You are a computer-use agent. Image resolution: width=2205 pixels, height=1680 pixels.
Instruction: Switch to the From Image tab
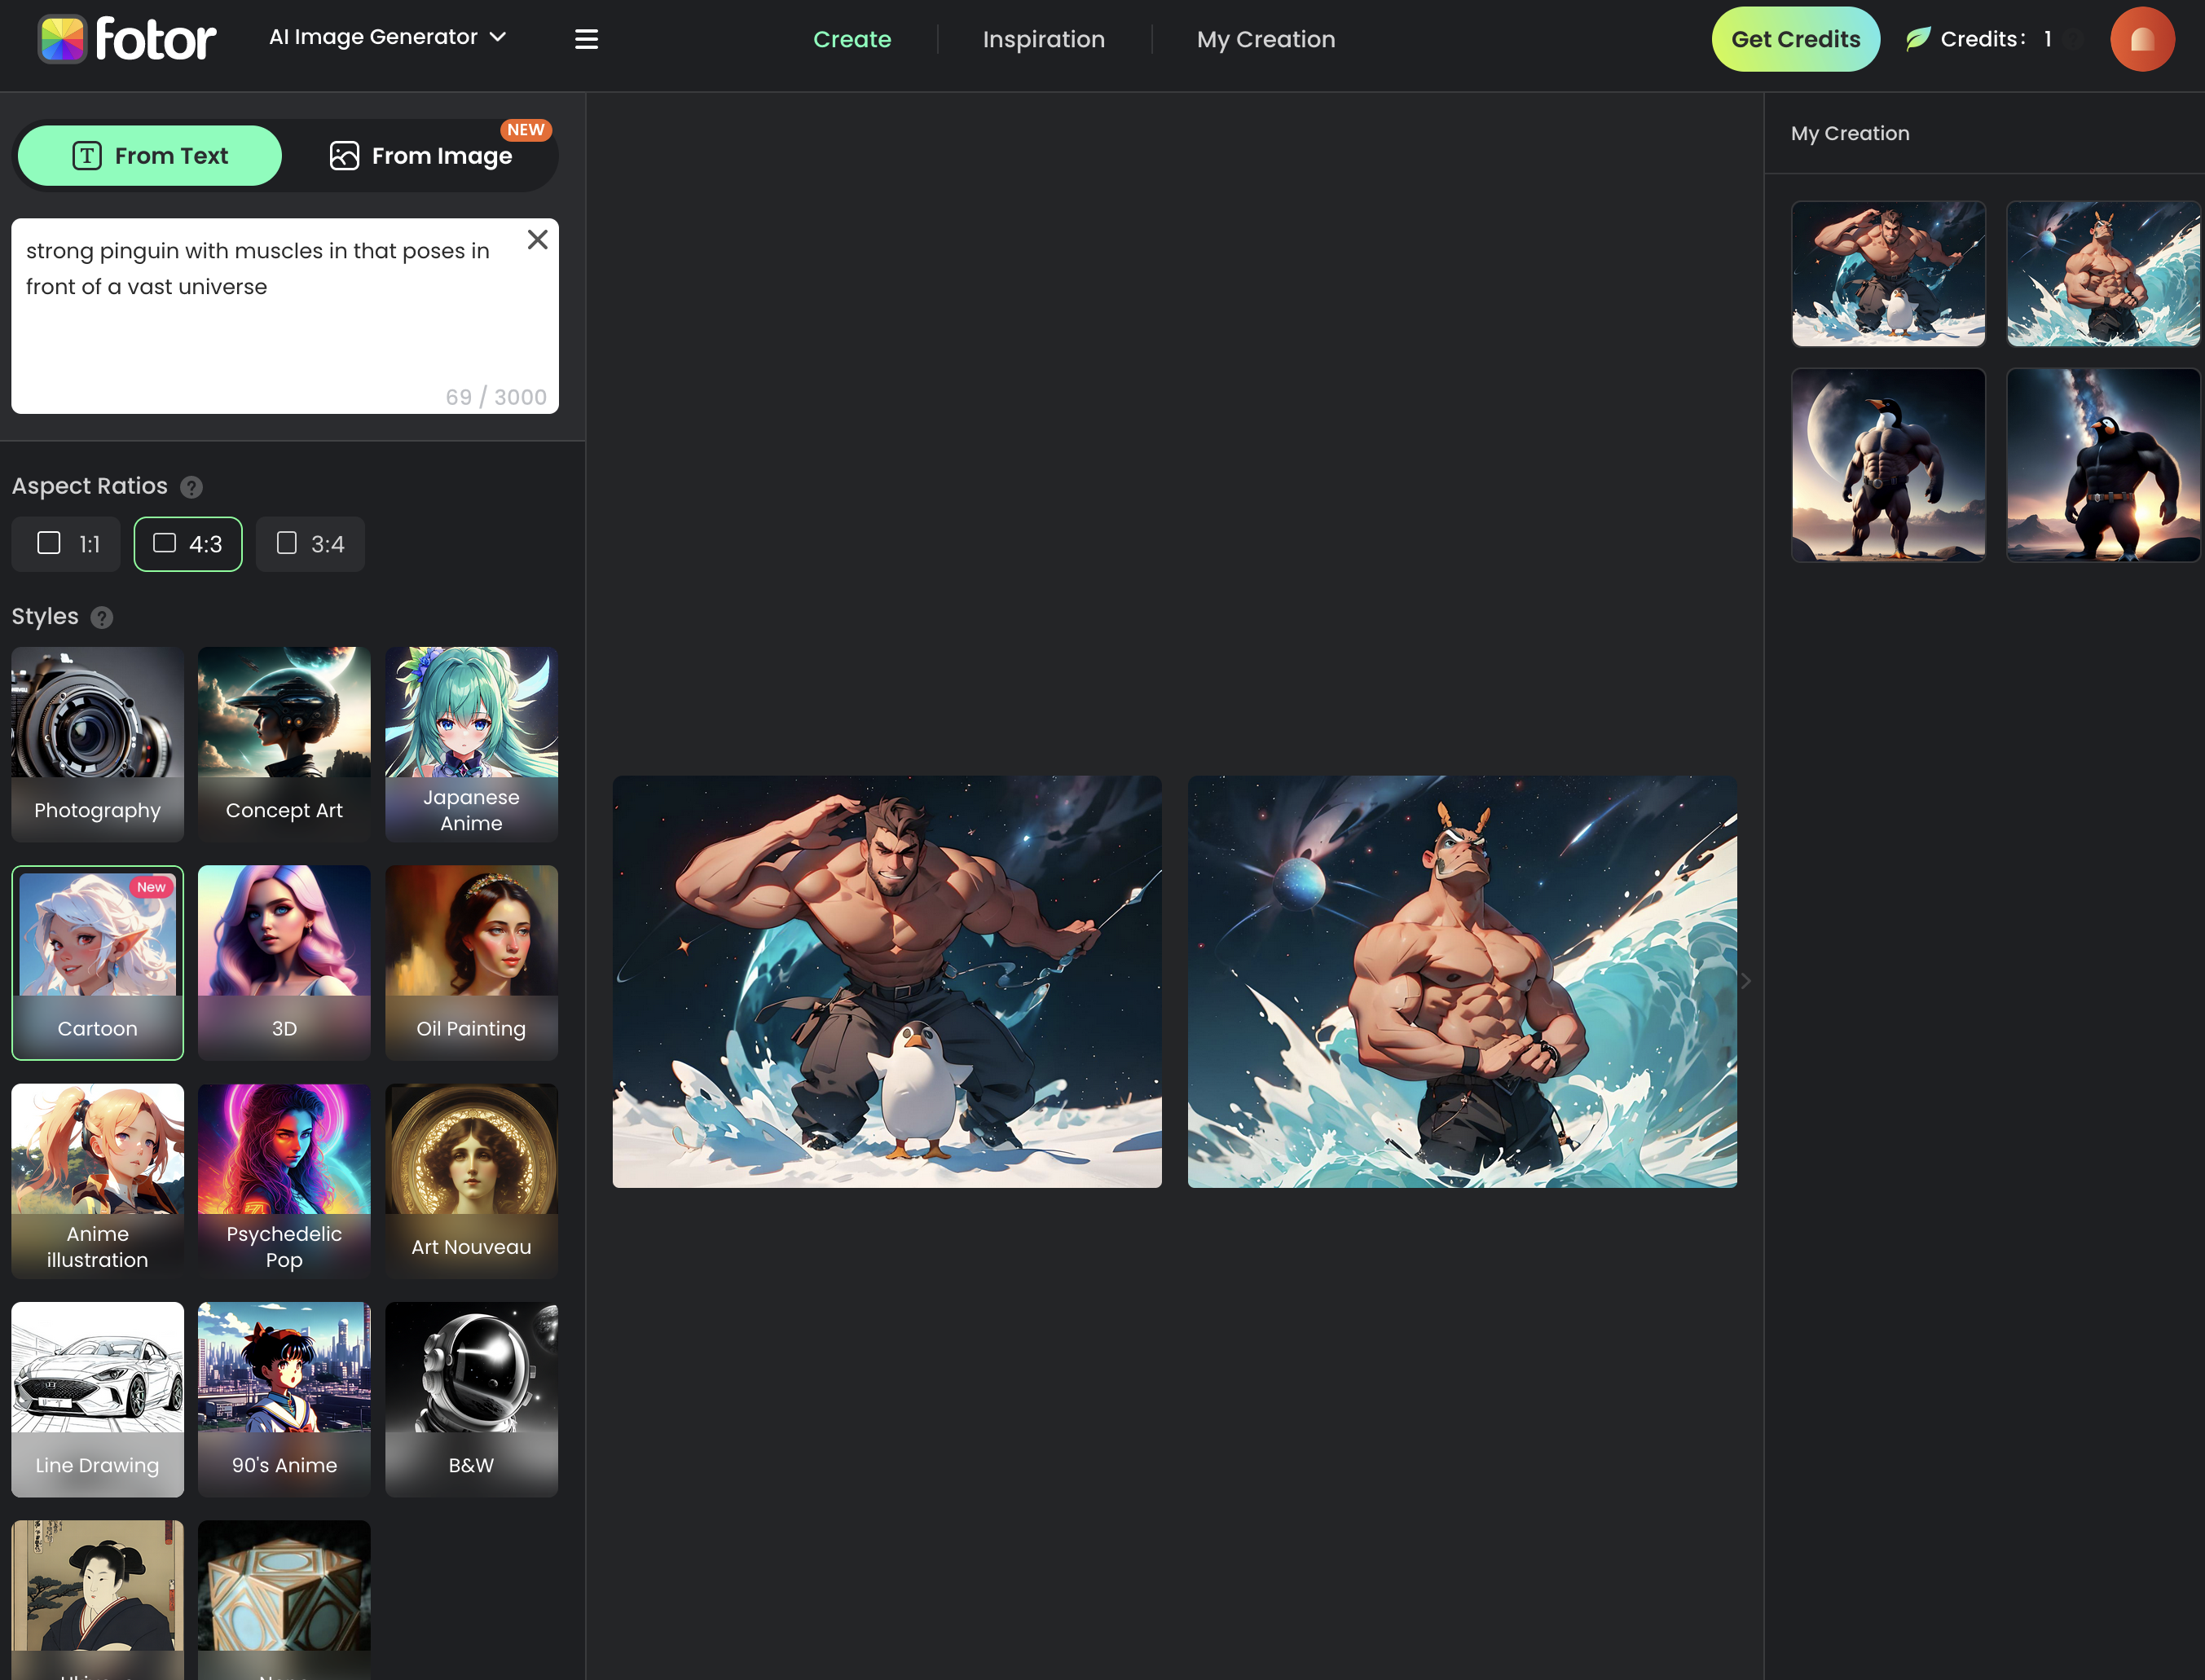pos(421,155)
